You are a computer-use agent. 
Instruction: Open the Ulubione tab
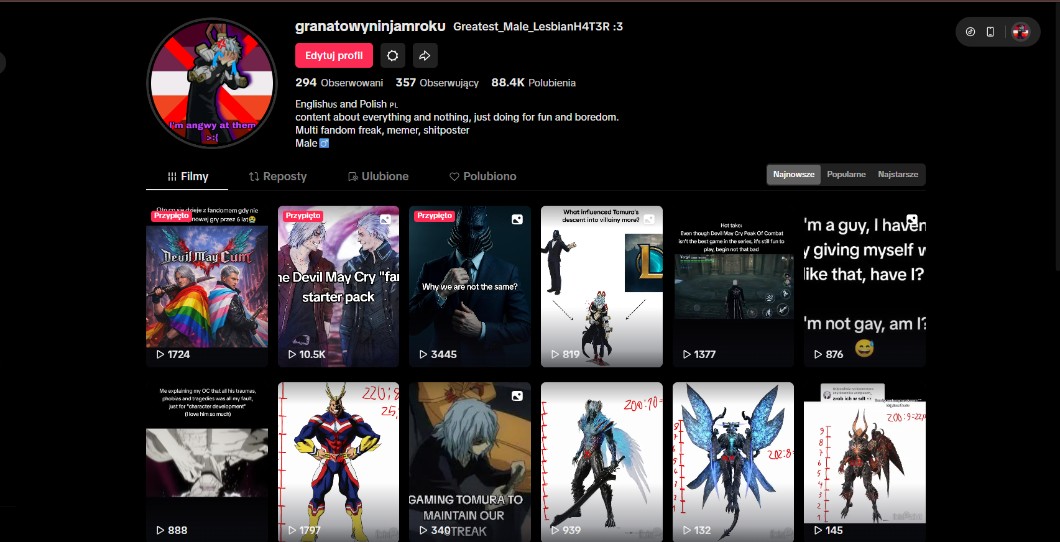point(378,176)
